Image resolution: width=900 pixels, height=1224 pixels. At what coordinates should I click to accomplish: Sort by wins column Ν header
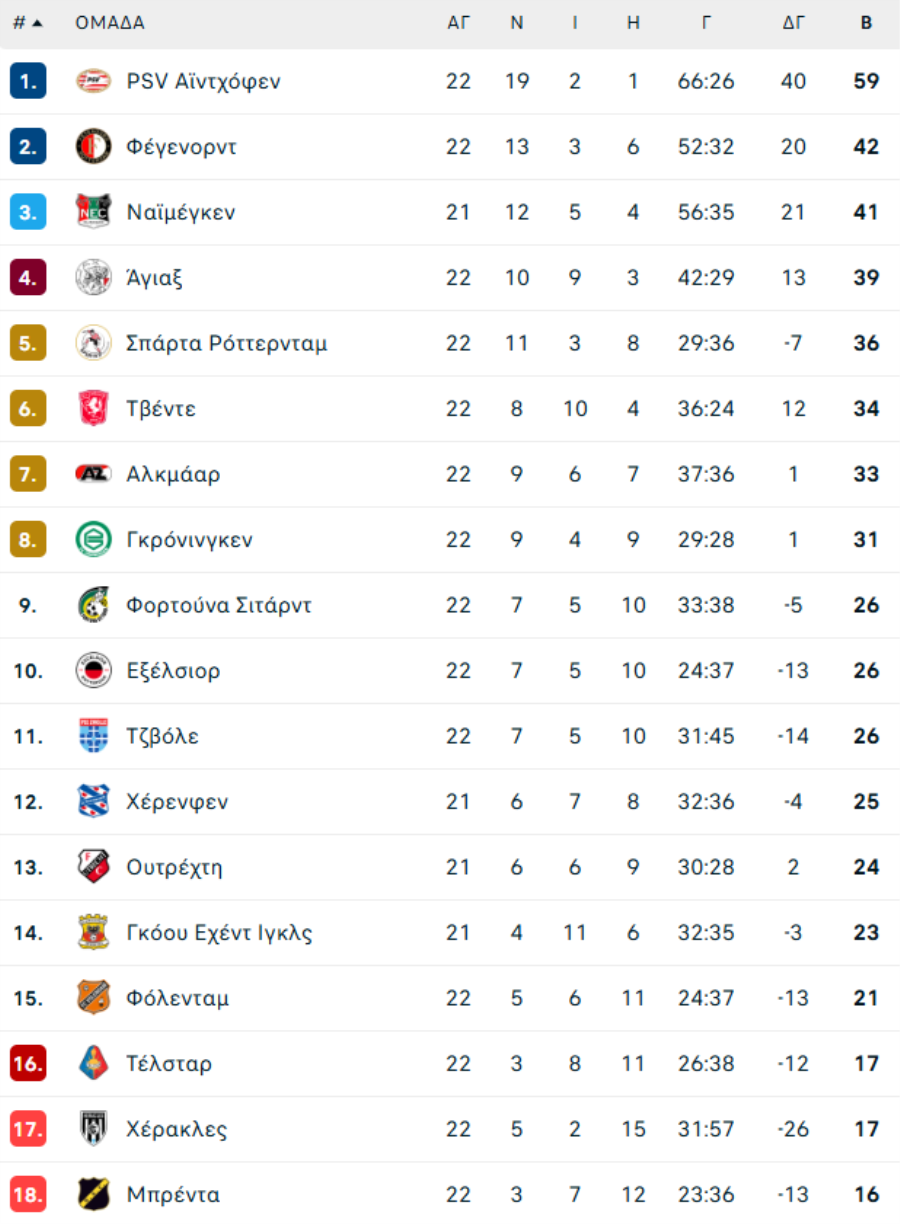[517, 23]
